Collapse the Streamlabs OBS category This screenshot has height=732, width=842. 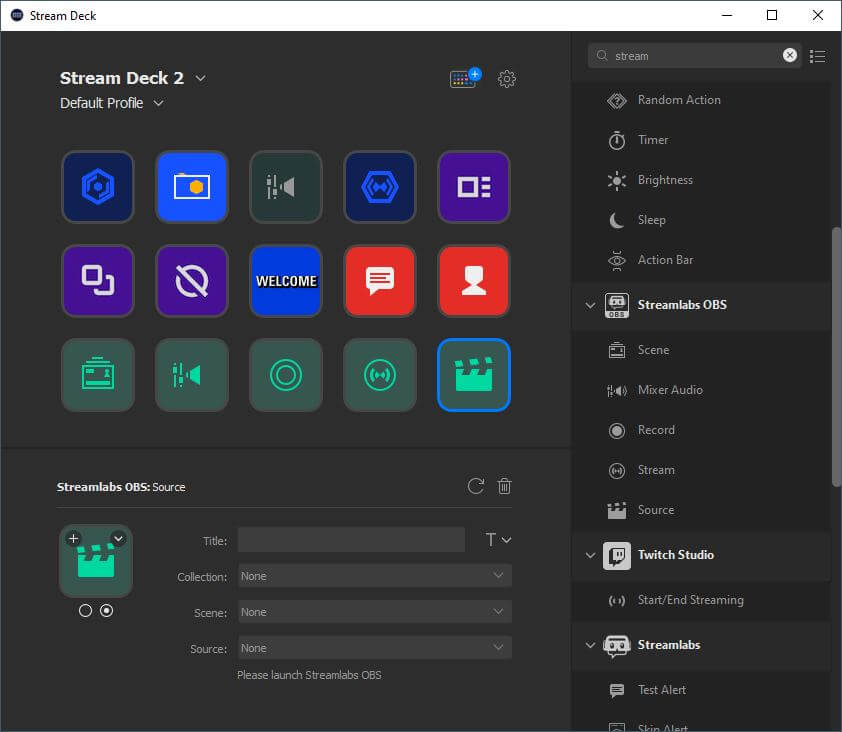pyautogui.click(x=590, y=305)
